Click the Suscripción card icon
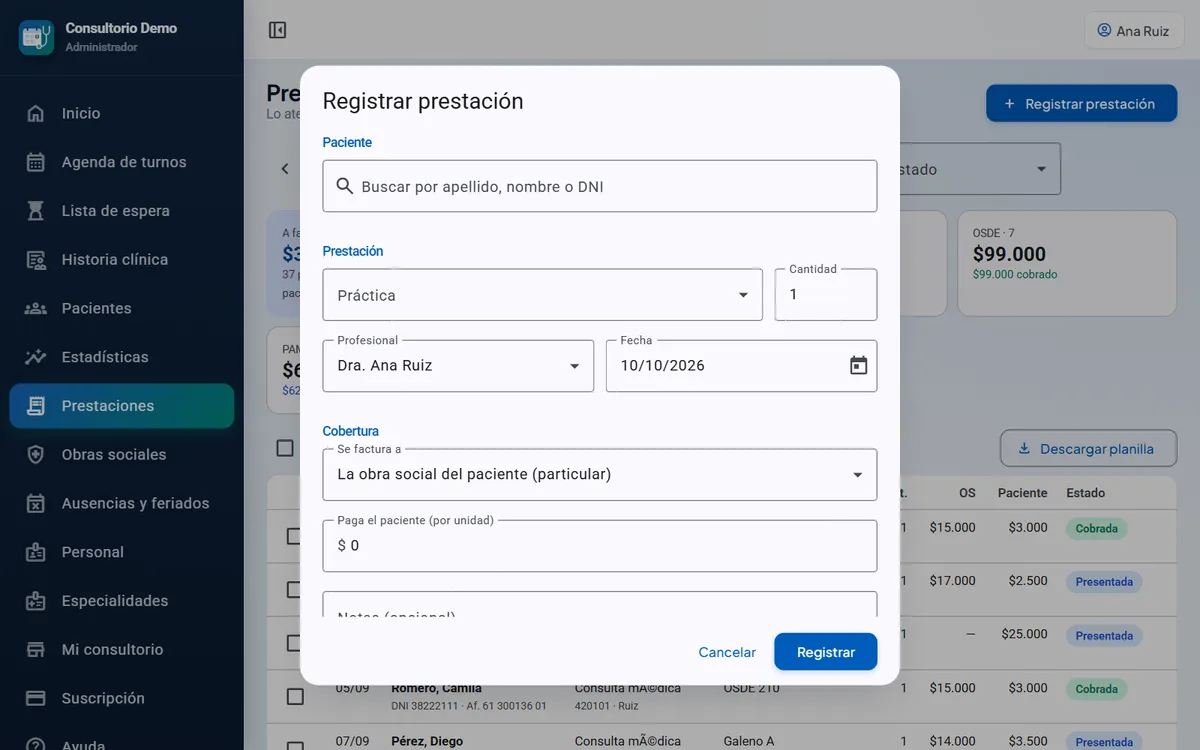The width and height of the screenshot is (1200, 750). (x=36, y=698)
